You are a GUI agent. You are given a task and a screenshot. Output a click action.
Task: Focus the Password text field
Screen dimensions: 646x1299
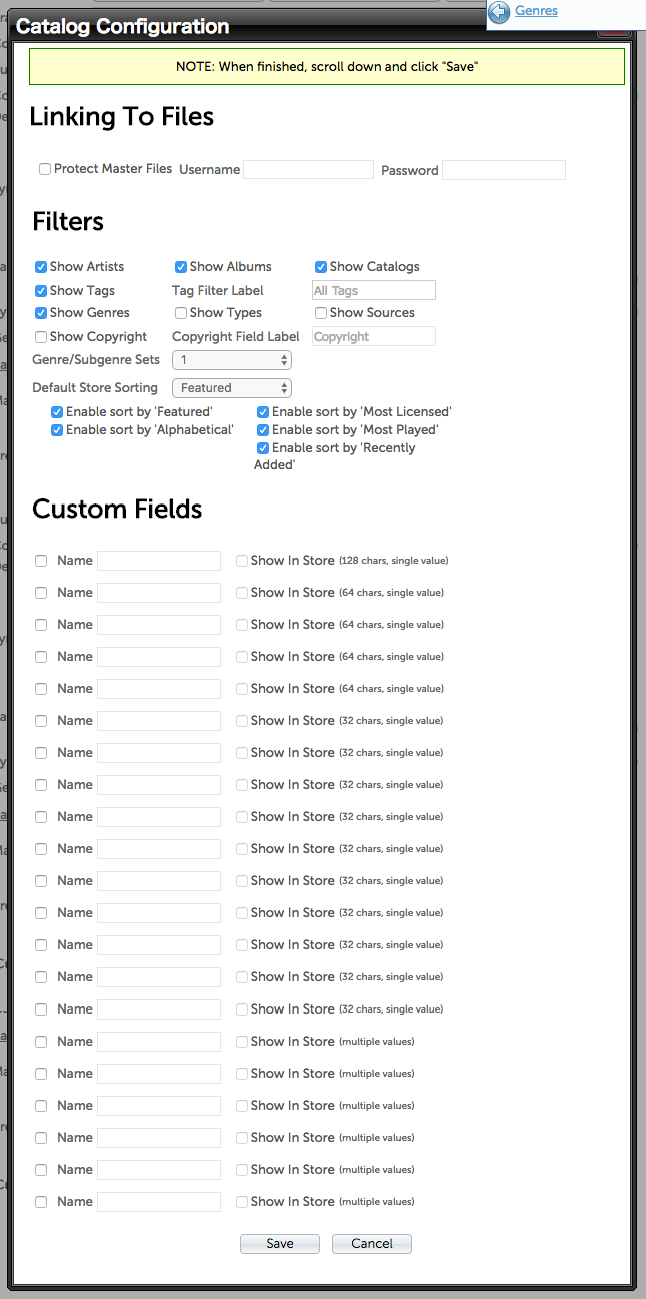[x=503, y=170]
